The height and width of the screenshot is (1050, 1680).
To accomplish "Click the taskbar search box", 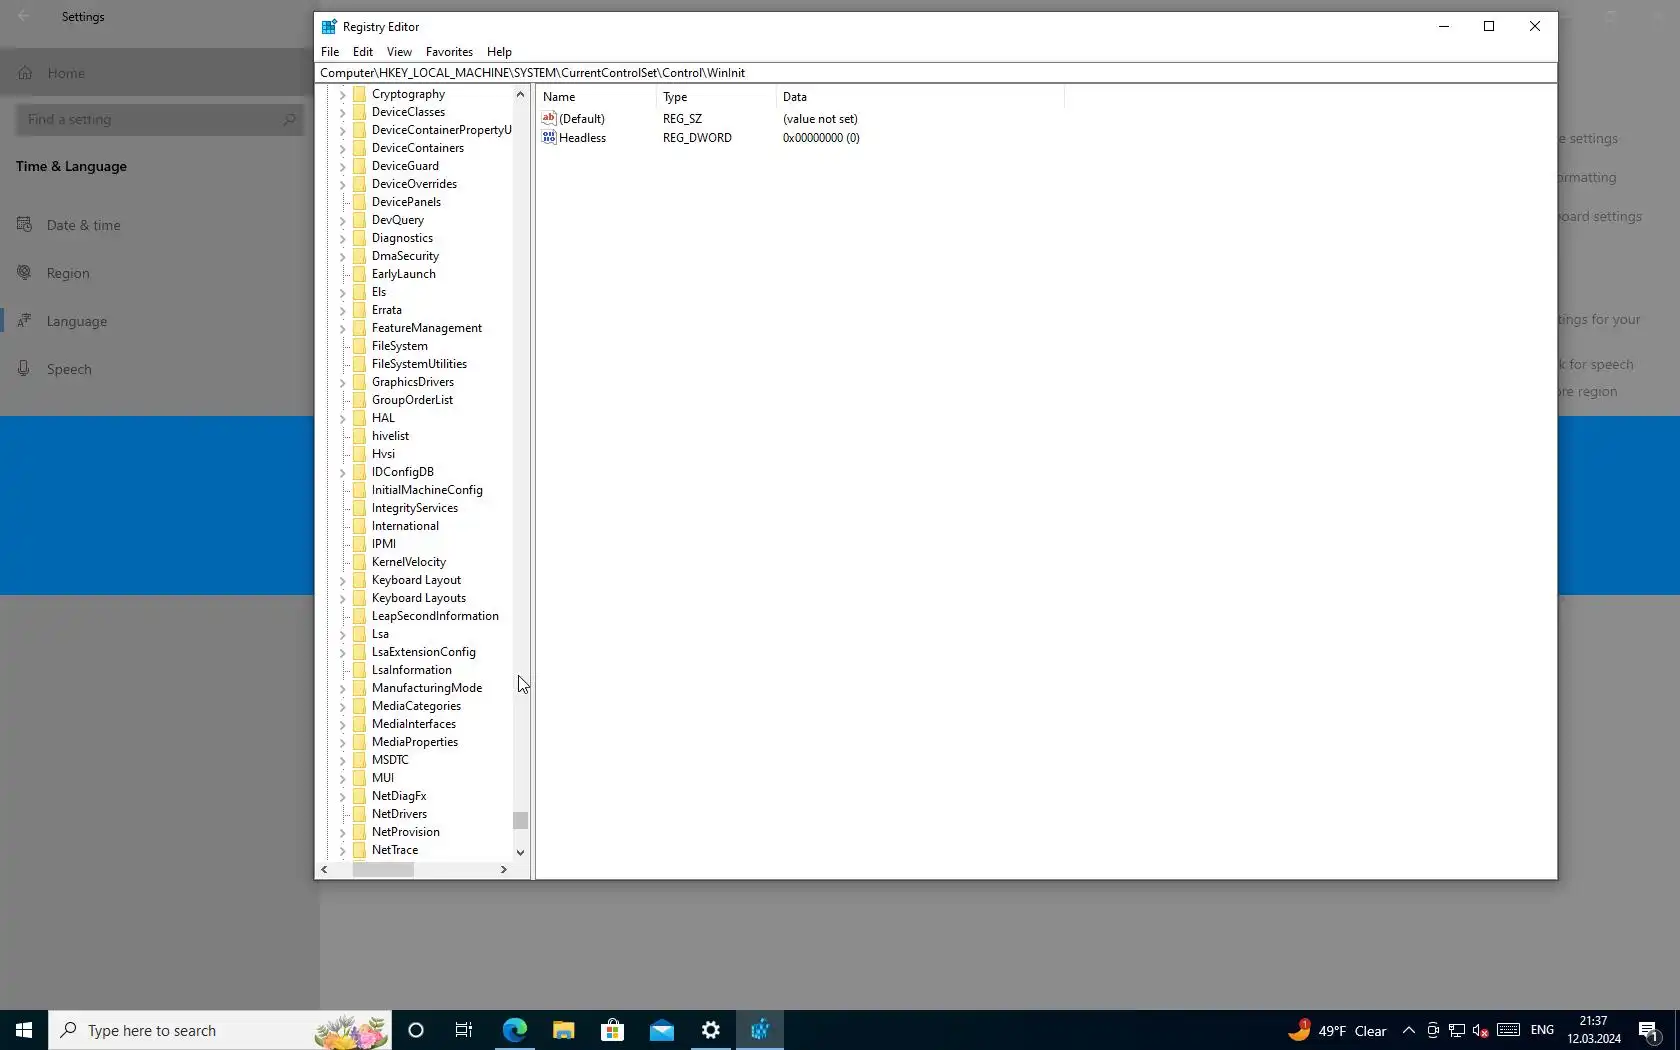I will [x=220, y=1030].
